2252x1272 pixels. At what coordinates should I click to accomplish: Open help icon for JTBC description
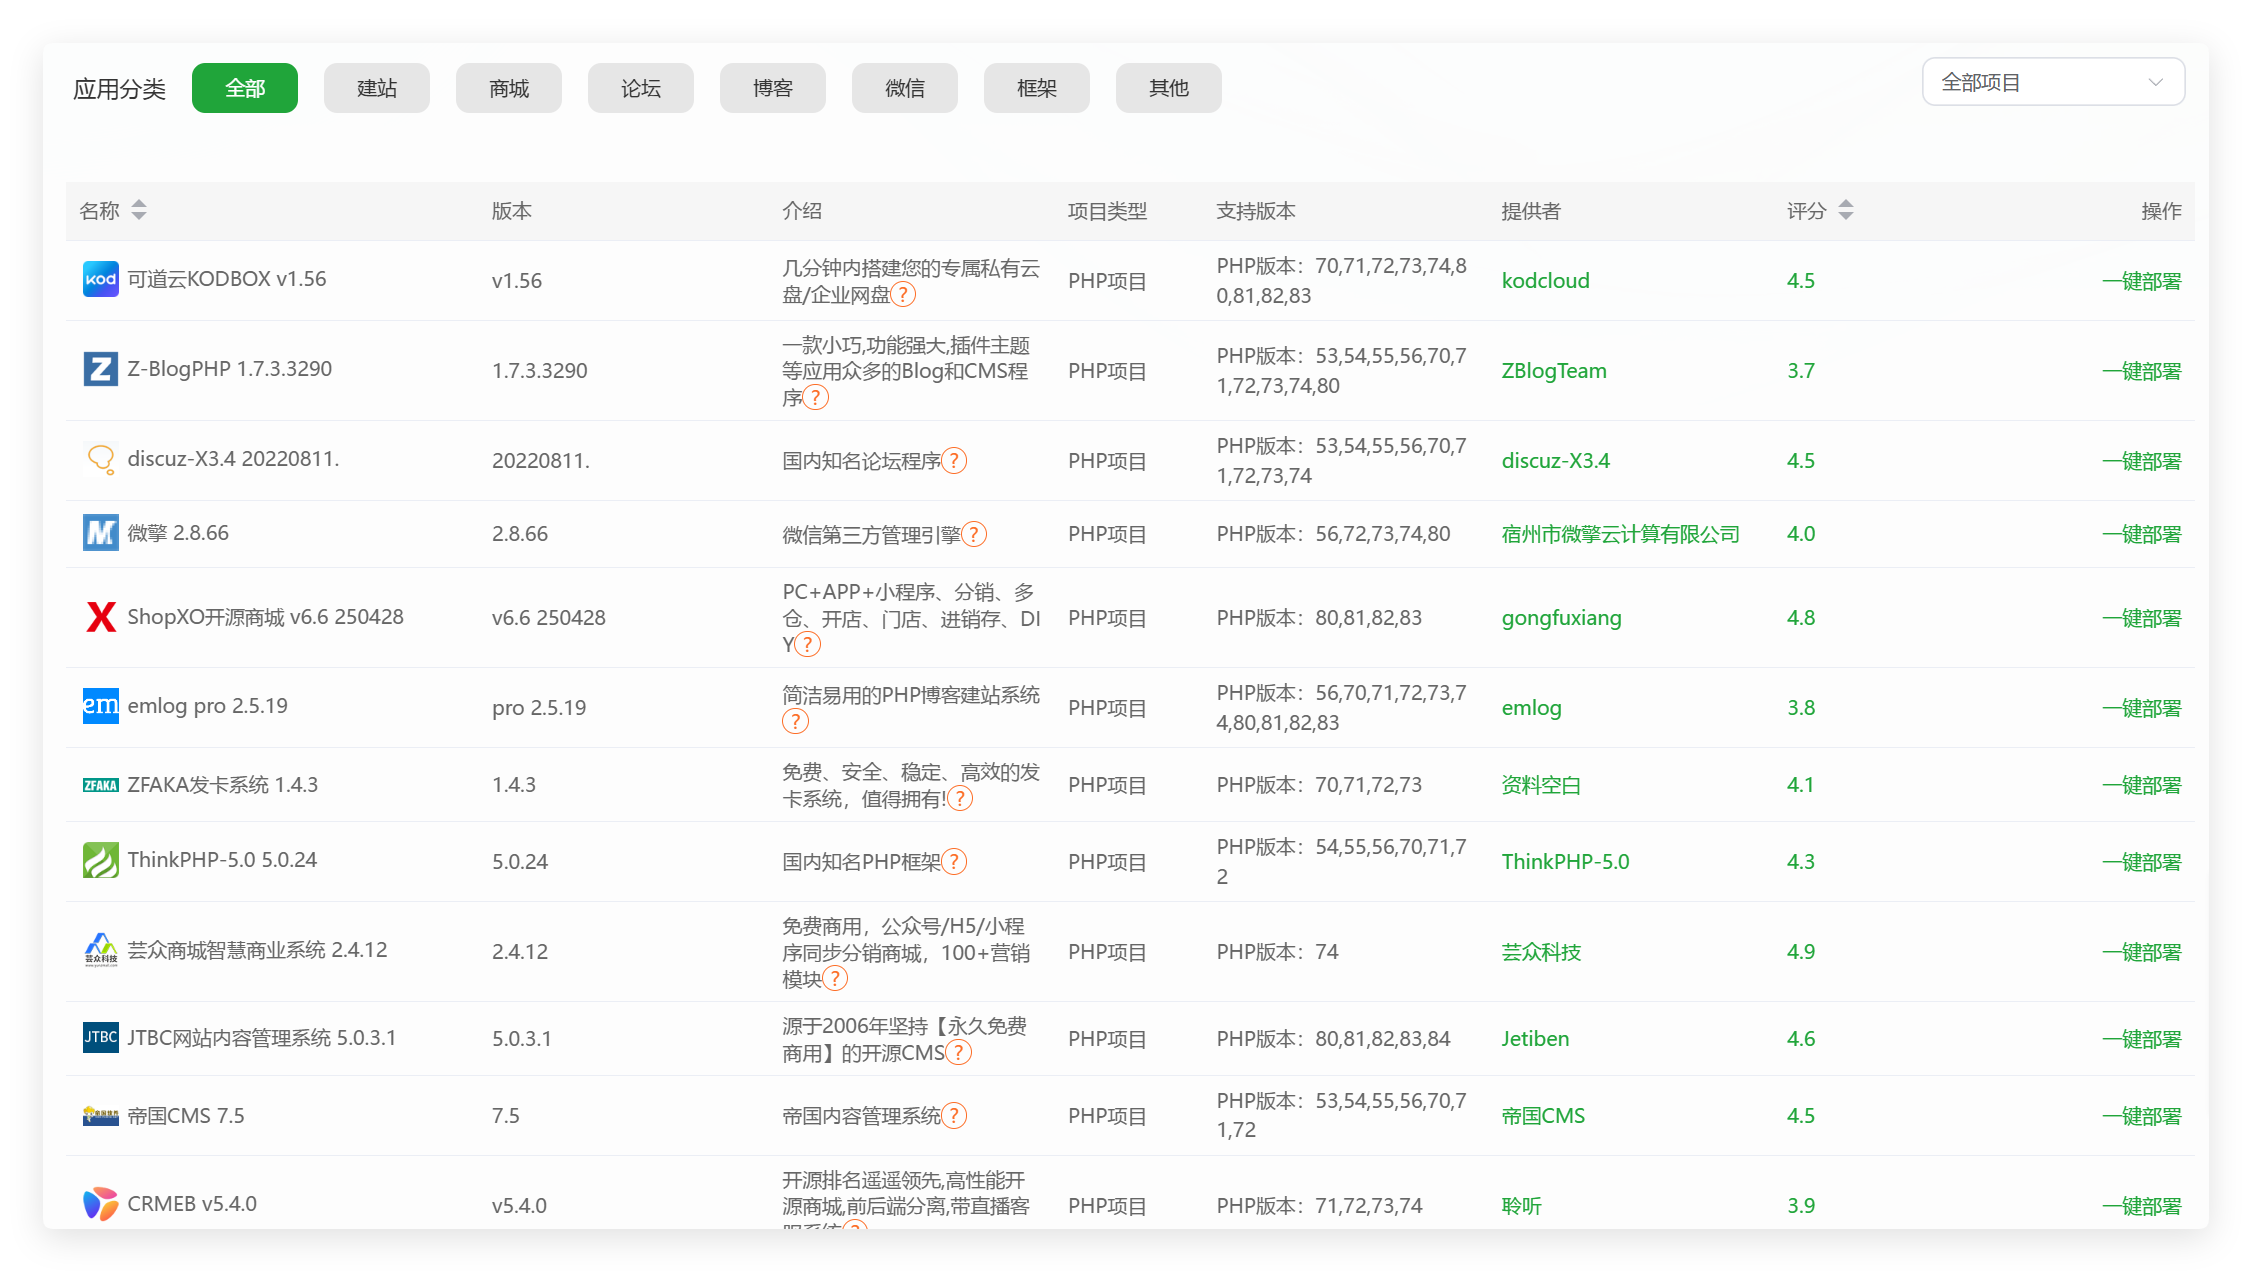(958, 1053)
